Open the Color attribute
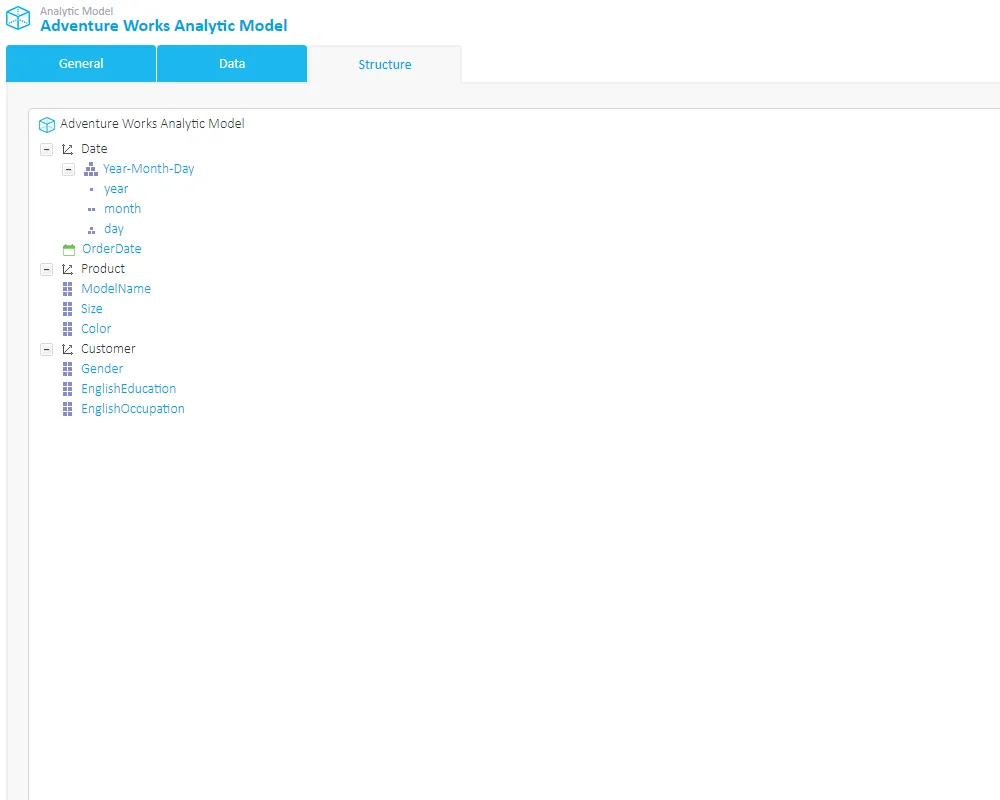 pyautogui.click(x=96, y=329)
